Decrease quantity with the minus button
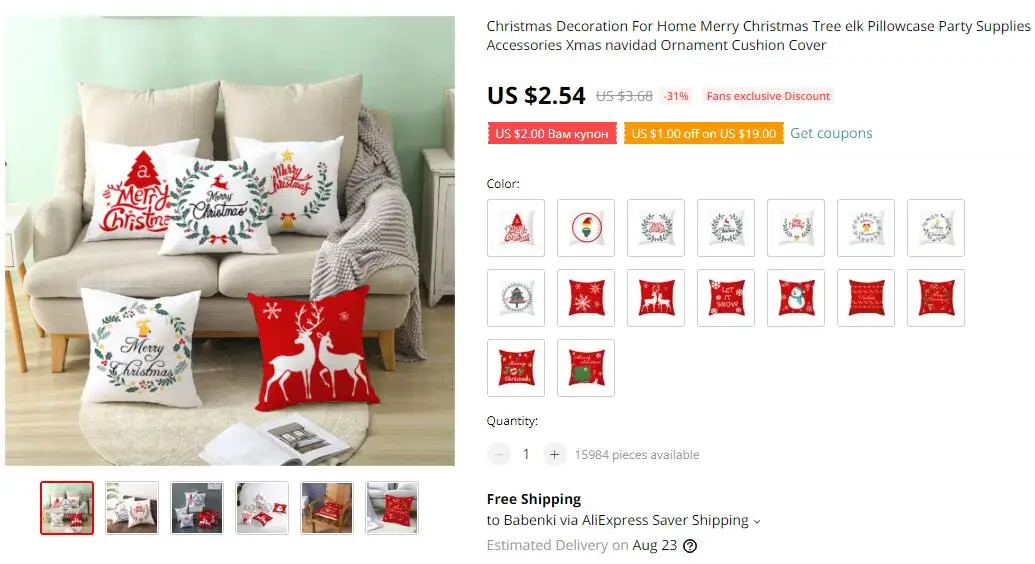The image size is (1035, 564). pos(499,454)
